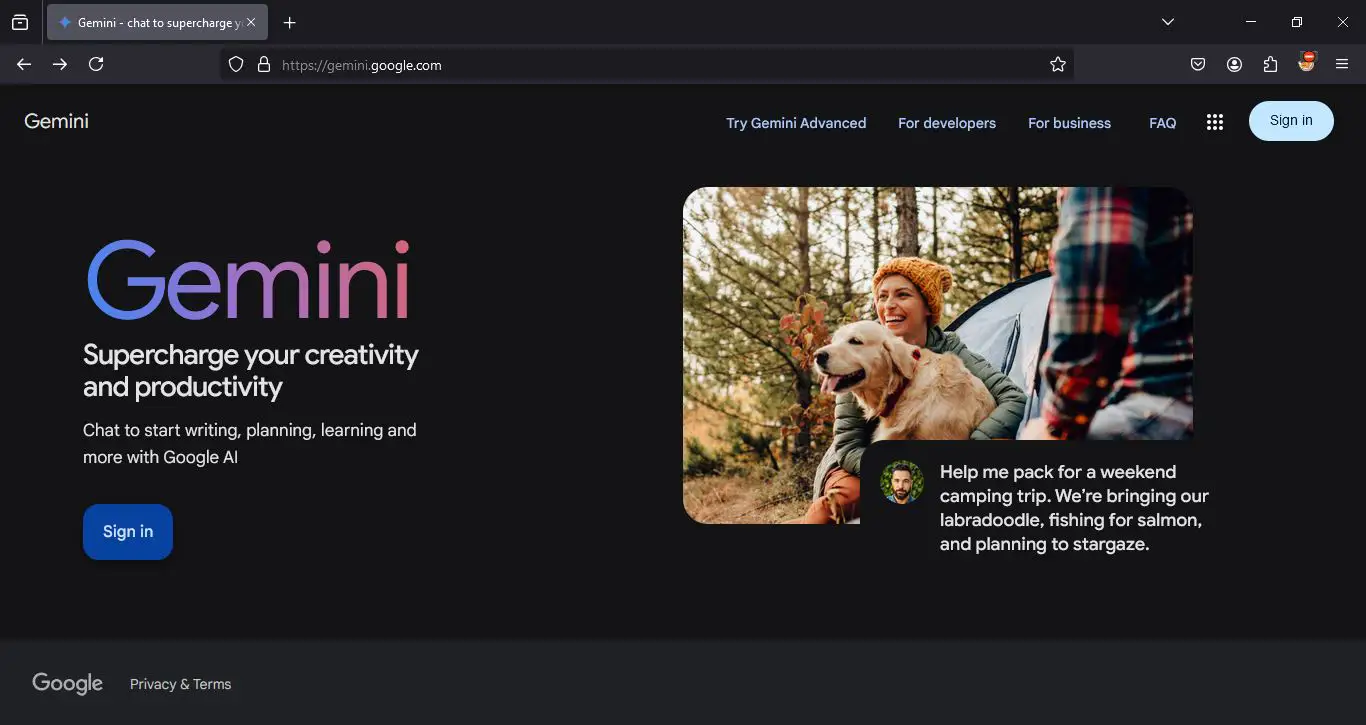Click the extension avatar icon in toolbar
Viewport: 1366px width, 725px height.
pyautogui.click(x=1306, y=62)
